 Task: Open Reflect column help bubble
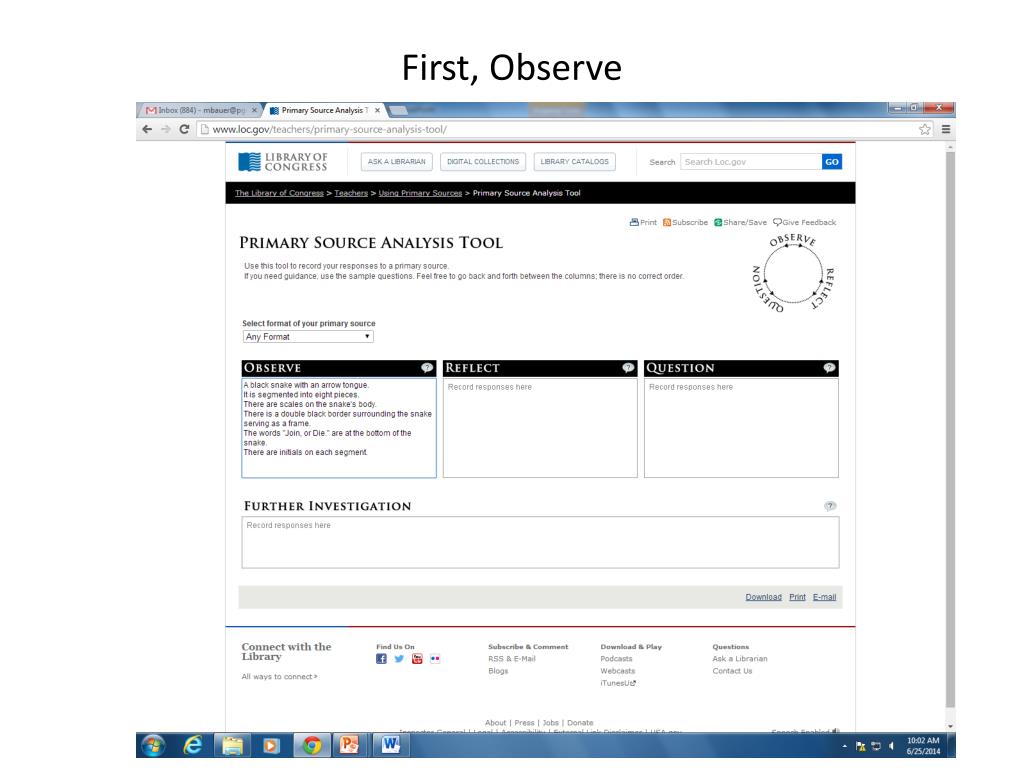pos(628,368)
